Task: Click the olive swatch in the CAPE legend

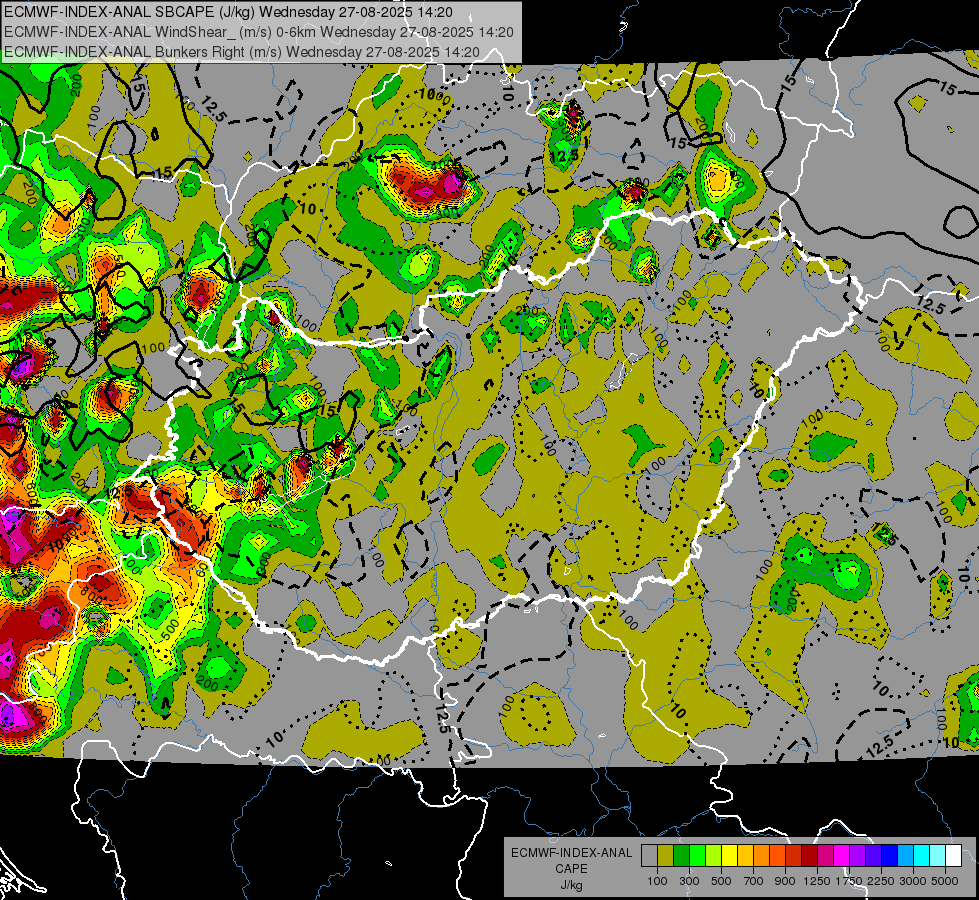Action: coord(665,856)
